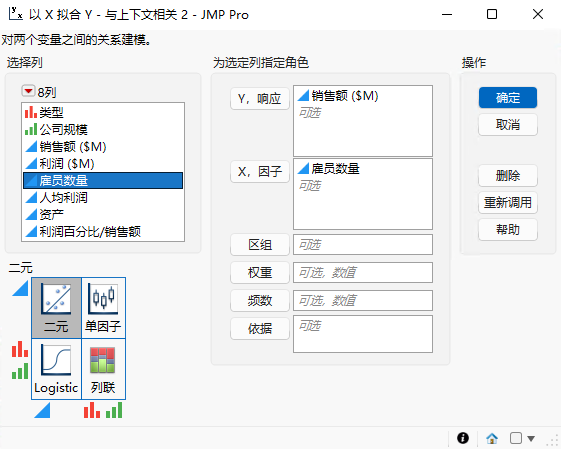Viewport: 561px width, 449px height.
Task: Click the 确定 button
Action: coord(508,97)
